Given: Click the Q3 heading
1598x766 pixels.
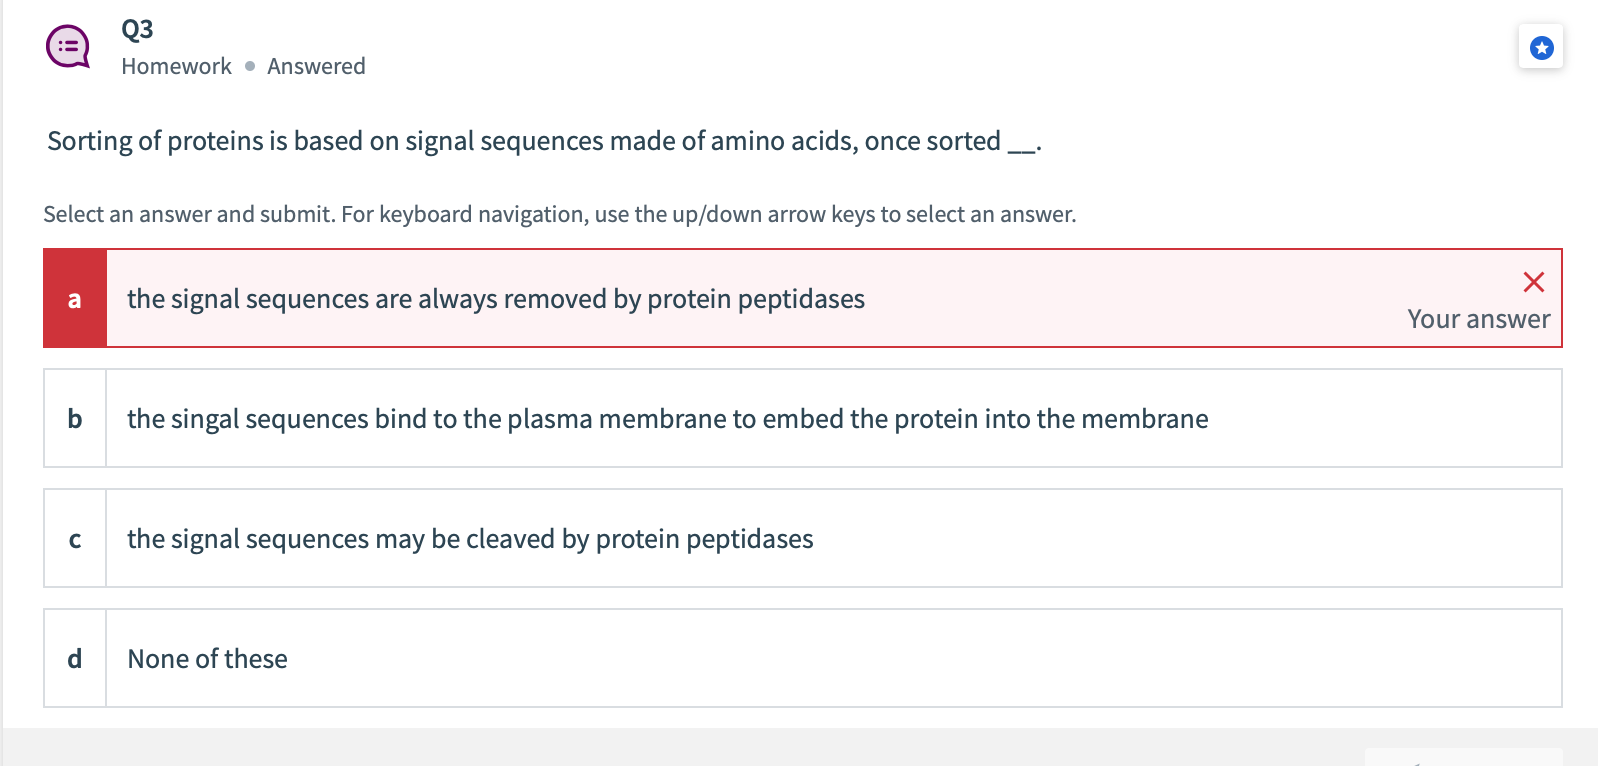Looking at the screenshot, I should (136, 29).
